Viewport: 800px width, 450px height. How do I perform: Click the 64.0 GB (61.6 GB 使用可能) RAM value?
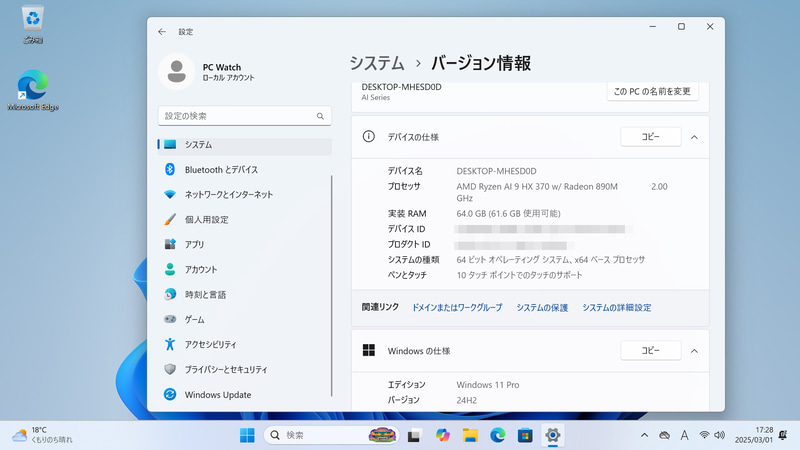[x=508, y=214]
